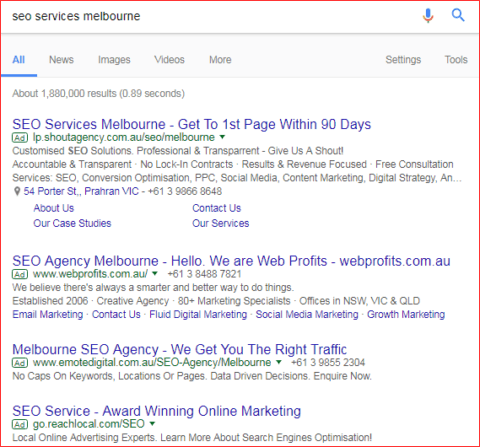This screenshot has width=480, height=447.
Task: Click phone number +61 3 8488 7821
Action: click(x=204, y=274)
